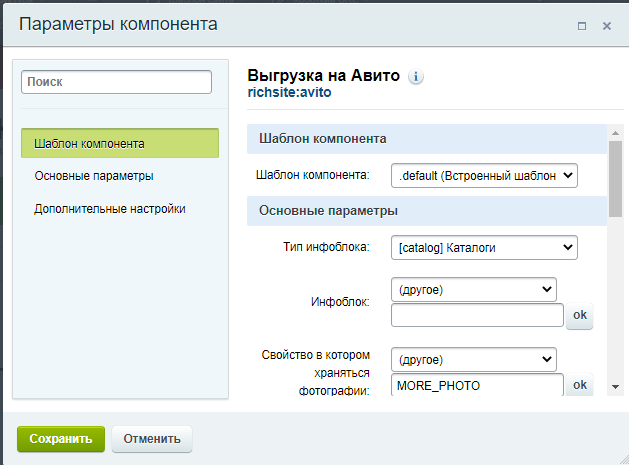Image resolution: width=629 pixels, height=465 pixels.
Task: Open Дополнительные настройки in the sidebar
Action: (109, 209)
